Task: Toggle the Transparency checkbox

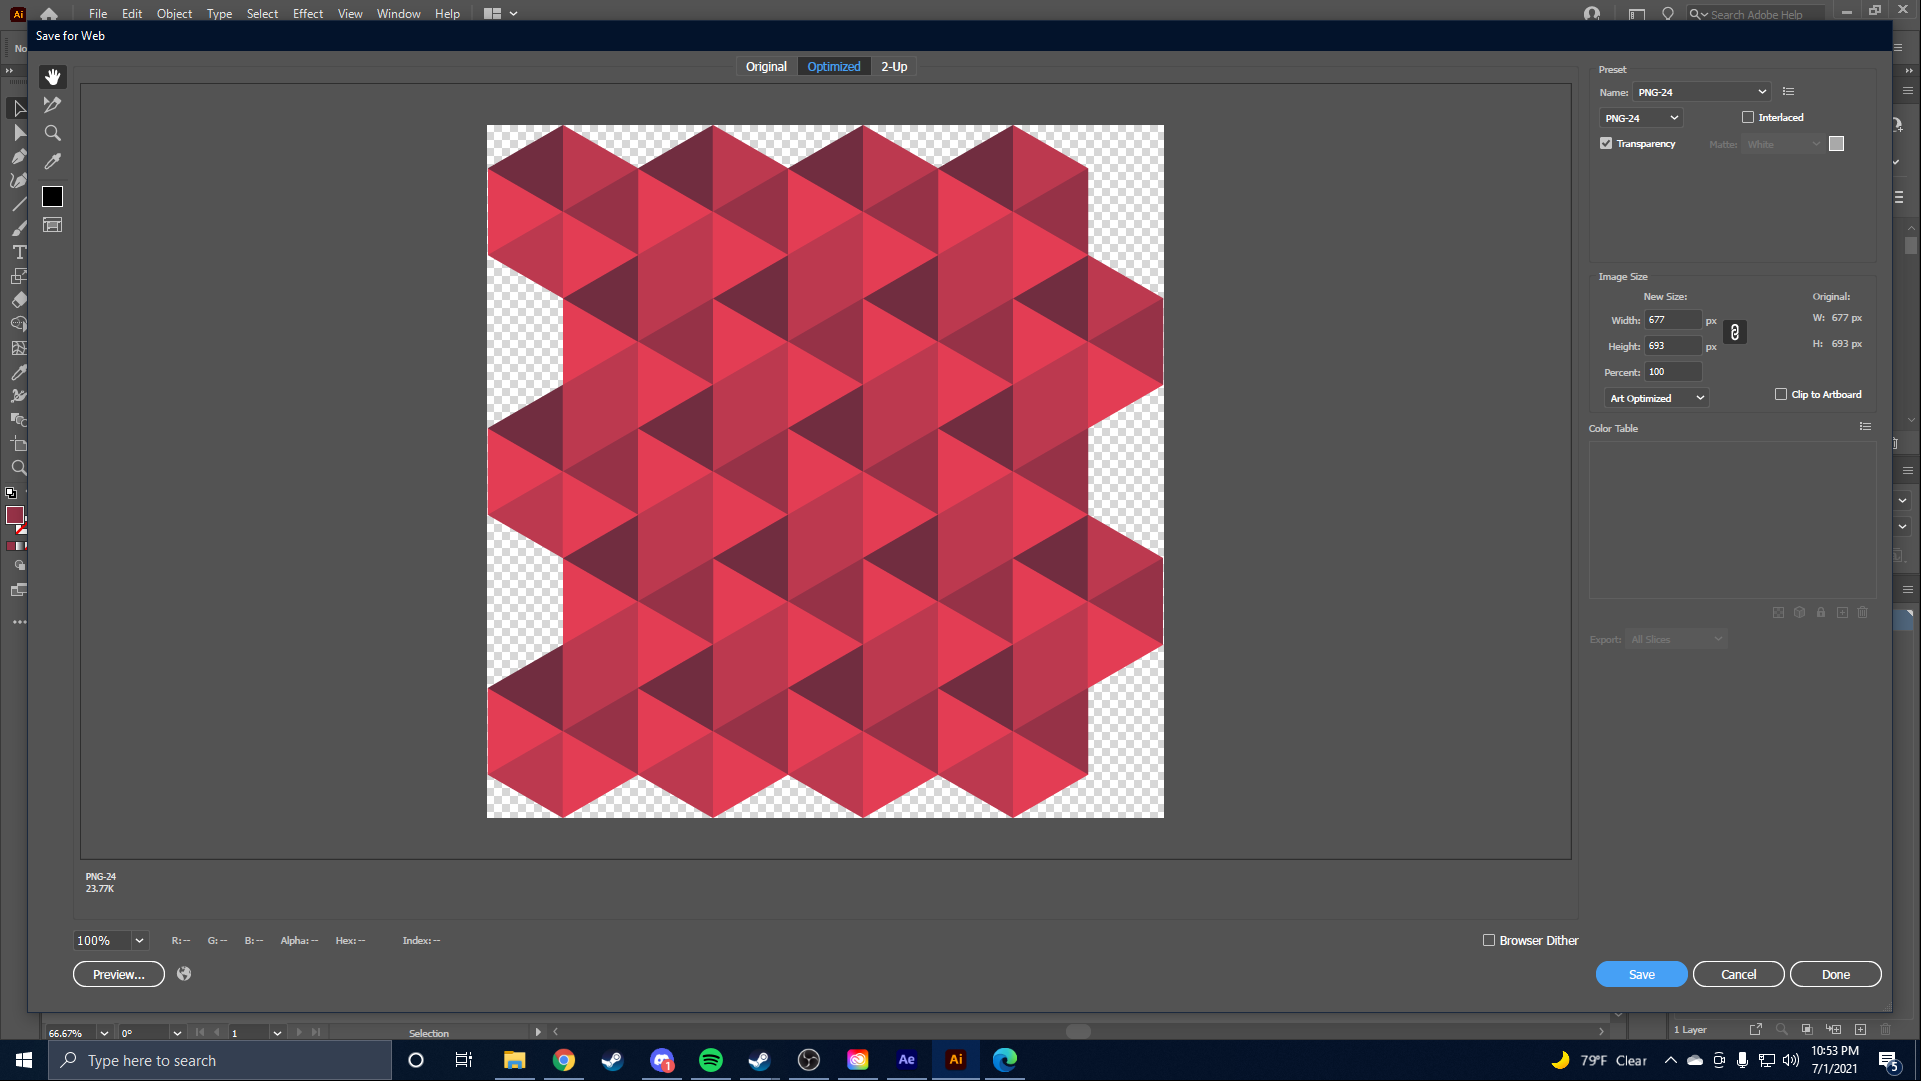Action: pos(1608,143)
